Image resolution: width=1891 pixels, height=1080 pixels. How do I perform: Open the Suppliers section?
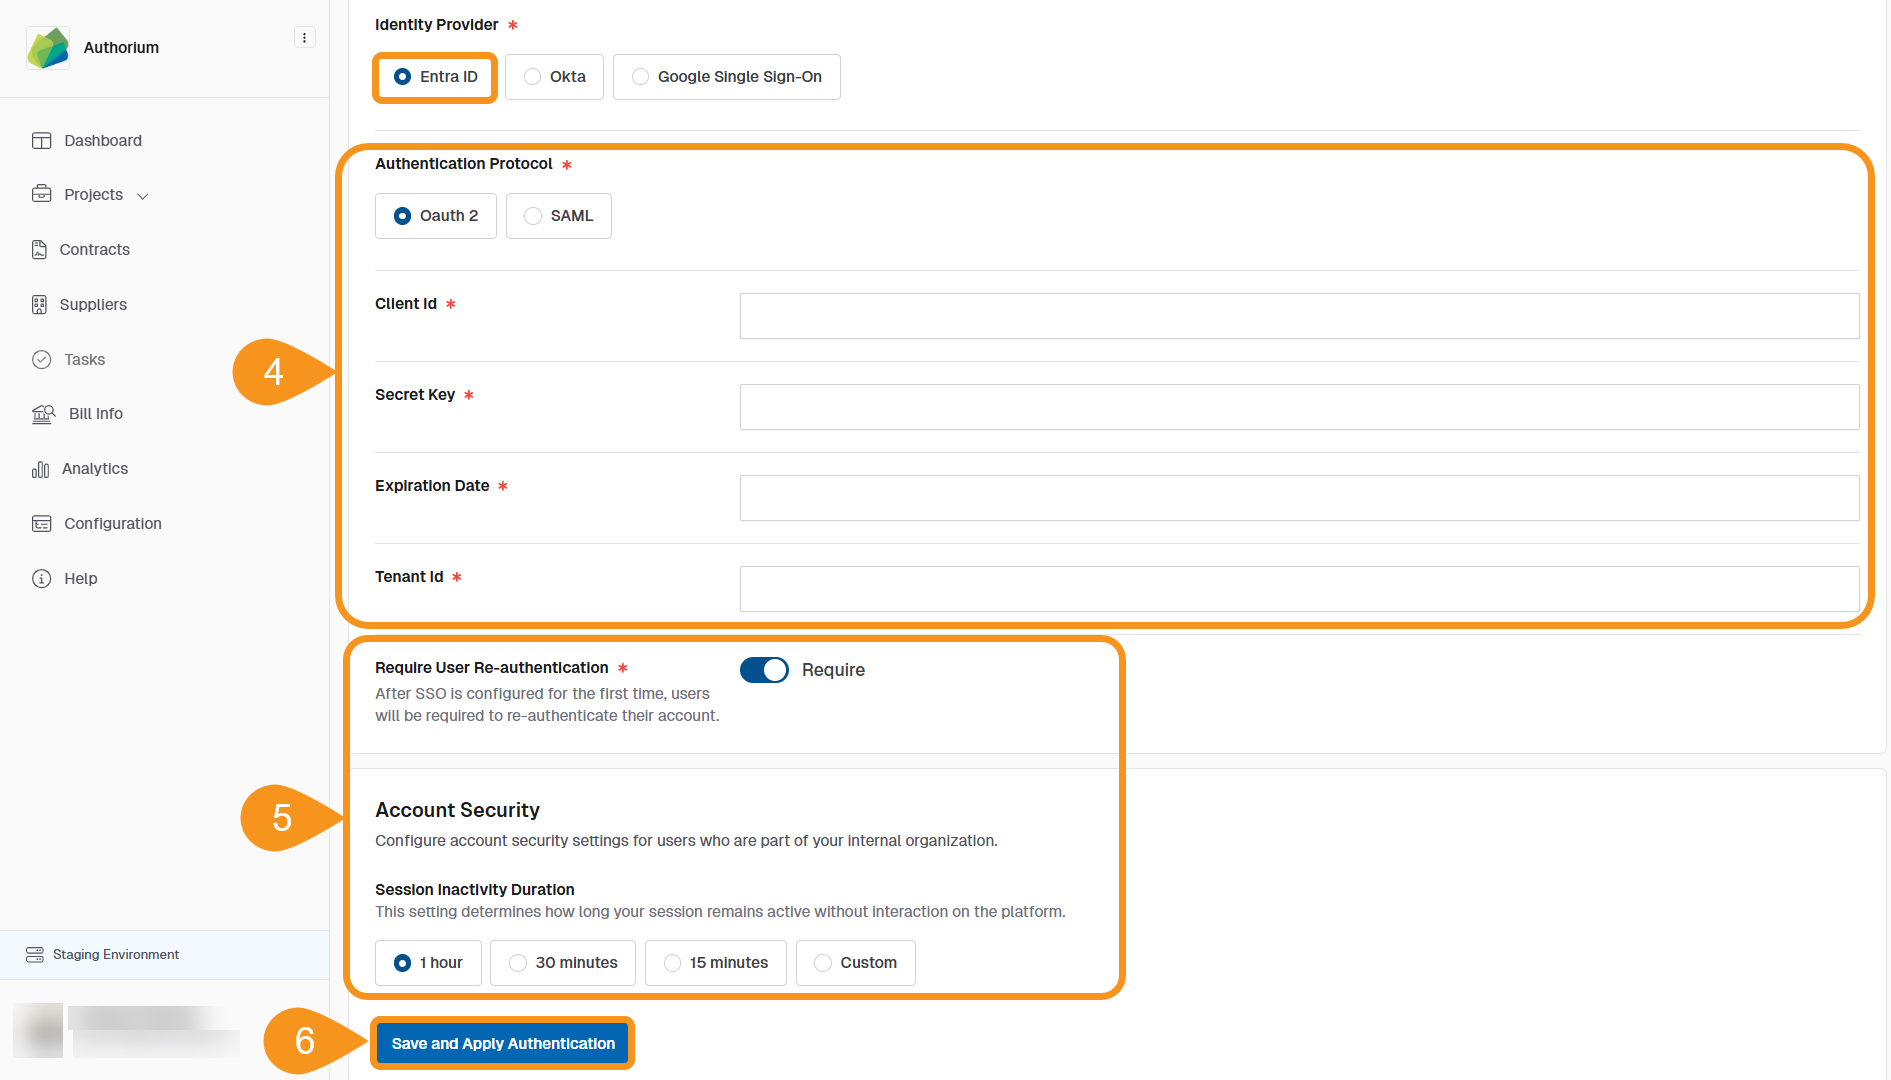(95, 304)
